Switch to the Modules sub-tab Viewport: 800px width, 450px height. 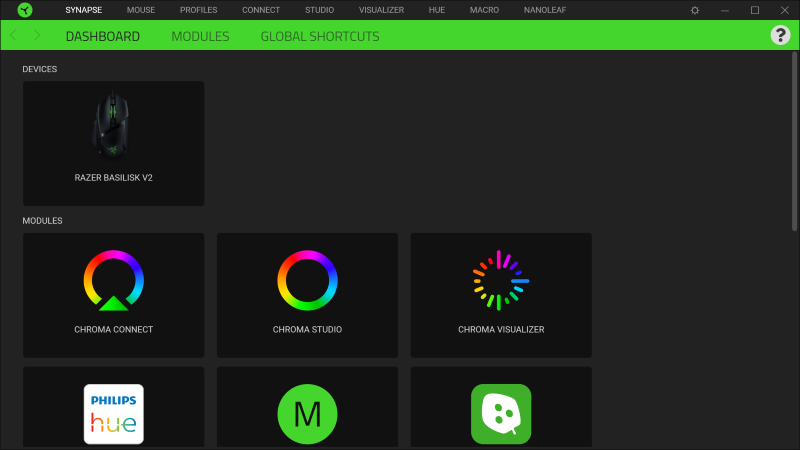coord(200,36)
